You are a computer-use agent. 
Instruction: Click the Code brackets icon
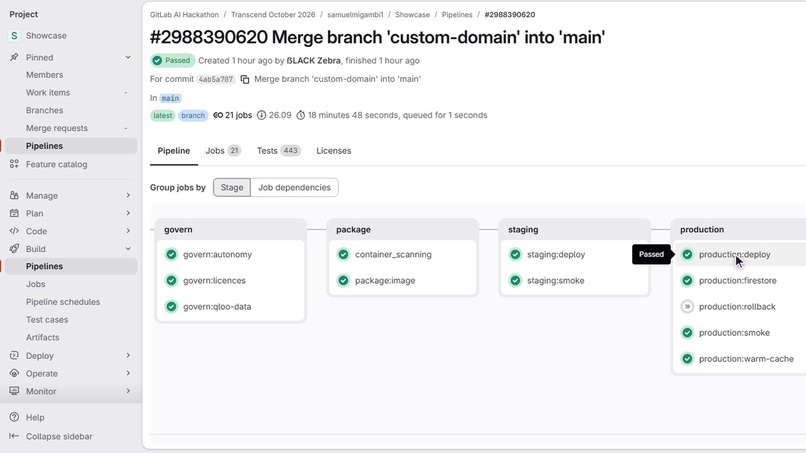click(x=14, y=231)
